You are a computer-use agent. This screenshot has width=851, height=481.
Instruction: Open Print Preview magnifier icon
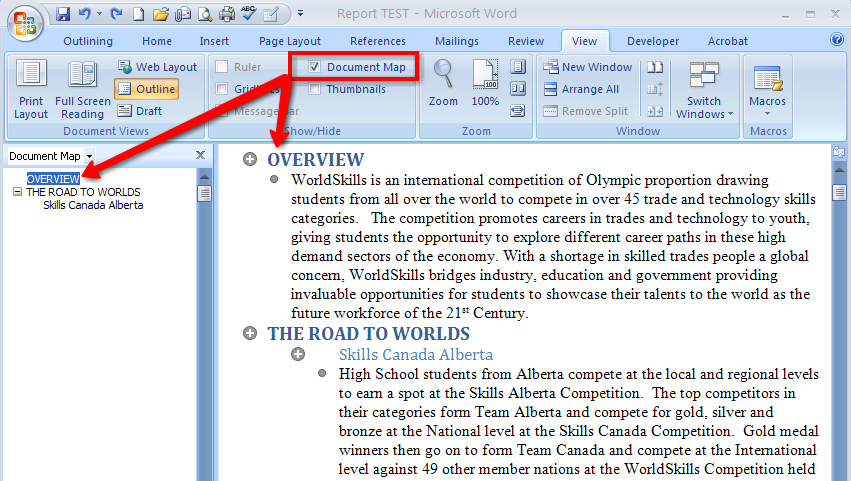click(x=205, y=14)
